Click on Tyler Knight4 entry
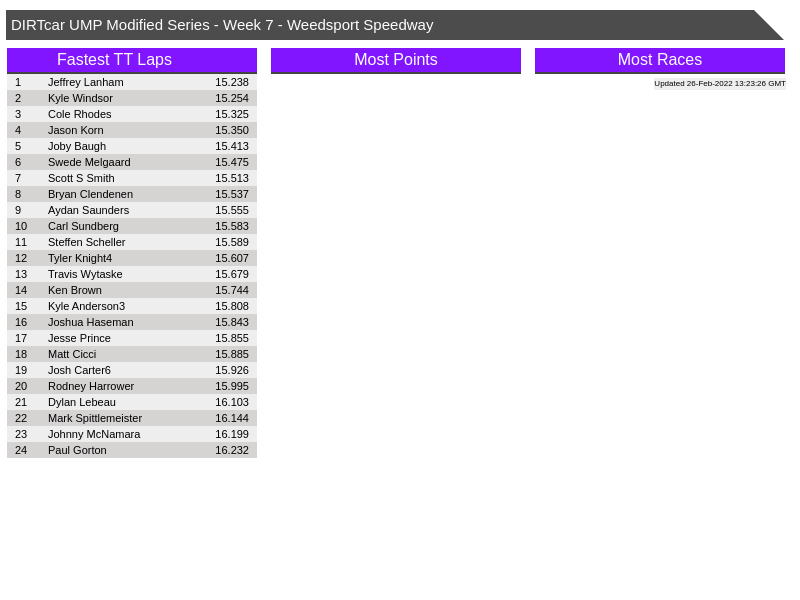This screenshot has width=800, height=600. [80, 258]
